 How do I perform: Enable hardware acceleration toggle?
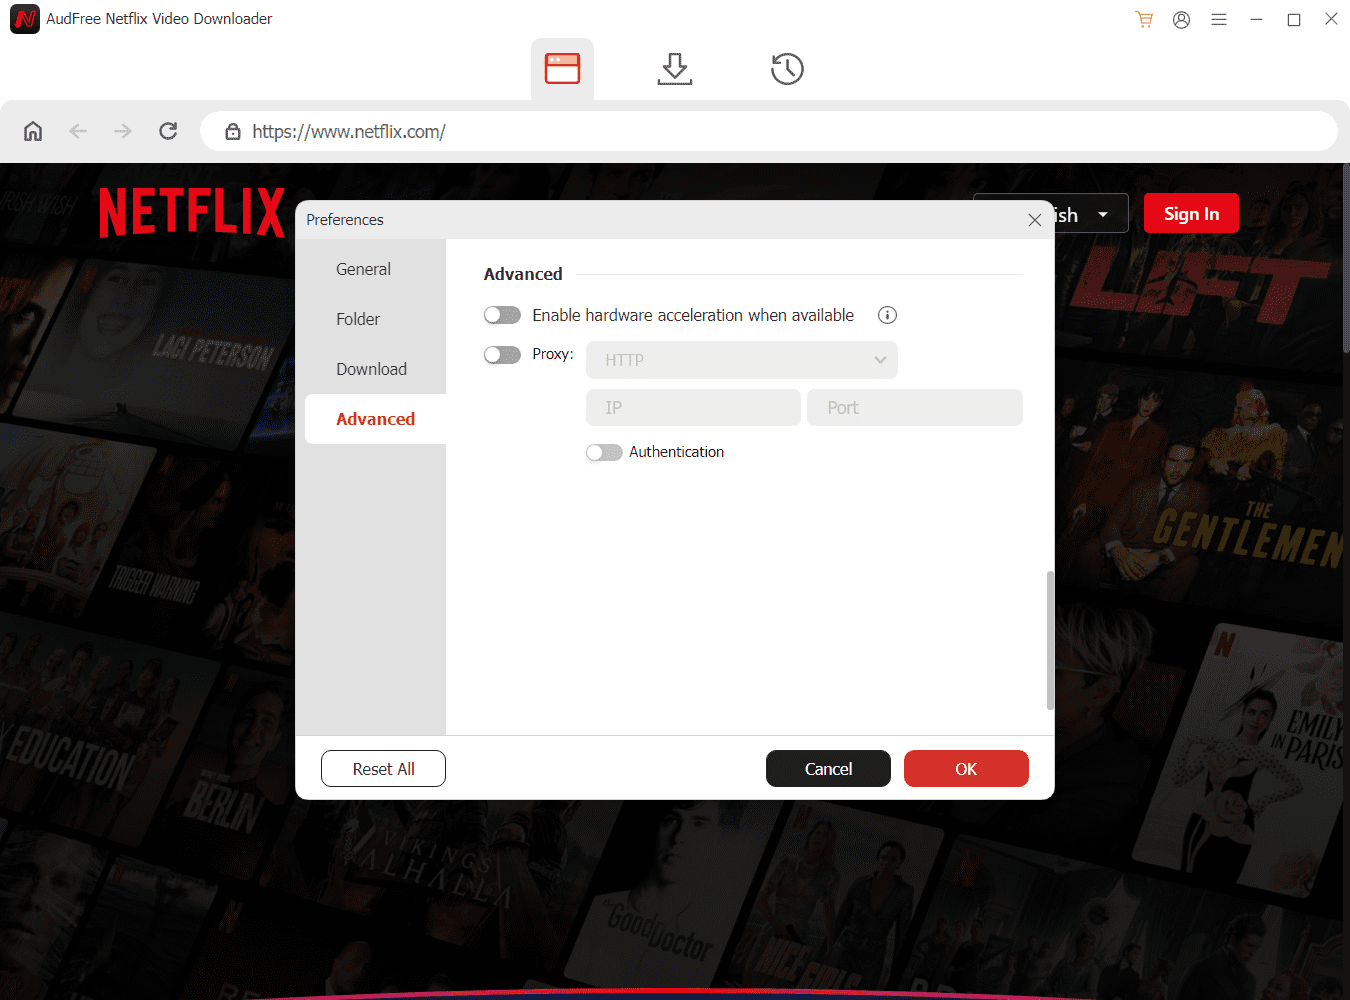[x=502, y=315]
